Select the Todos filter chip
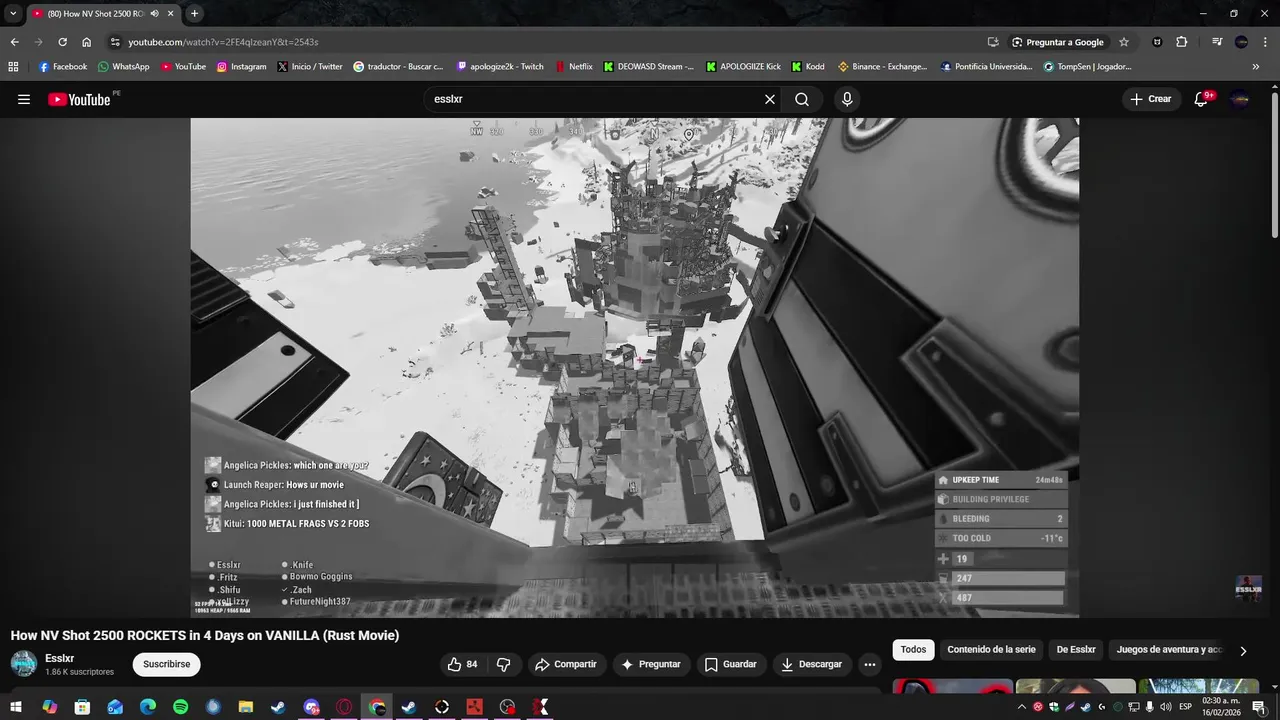 pos(913,650)
